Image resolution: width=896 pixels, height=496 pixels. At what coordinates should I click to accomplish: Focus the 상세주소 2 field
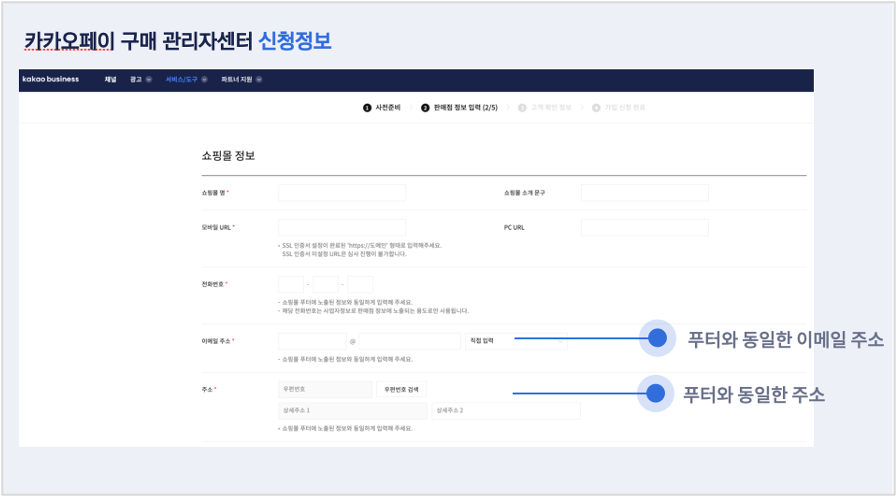pyautogui.click(x=506, y=410)
